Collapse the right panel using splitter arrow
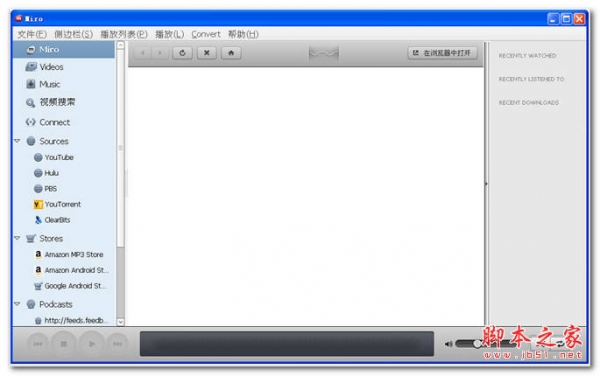The width and height of the screenshot is (600, 376). 486,184
